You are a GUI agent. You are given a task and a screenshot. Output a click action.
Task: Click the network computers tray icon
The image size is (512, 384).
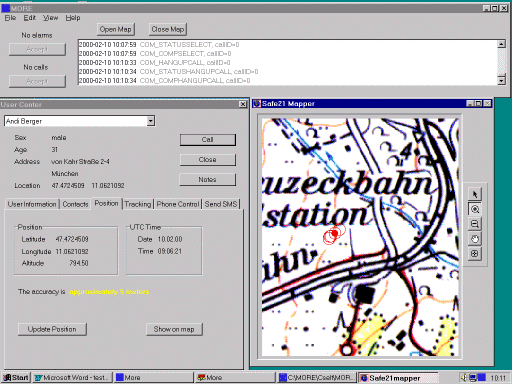pos(473,378)
